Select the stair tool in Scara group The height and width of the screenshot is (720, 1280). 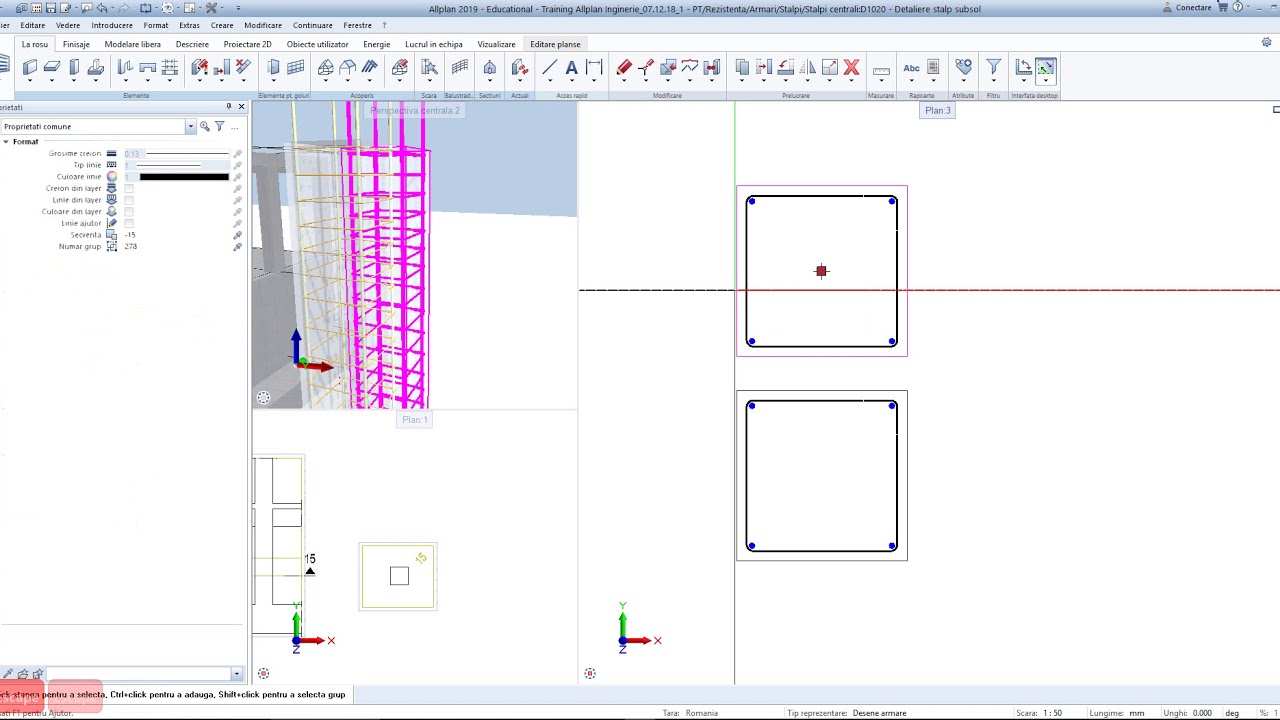point(429,67)
